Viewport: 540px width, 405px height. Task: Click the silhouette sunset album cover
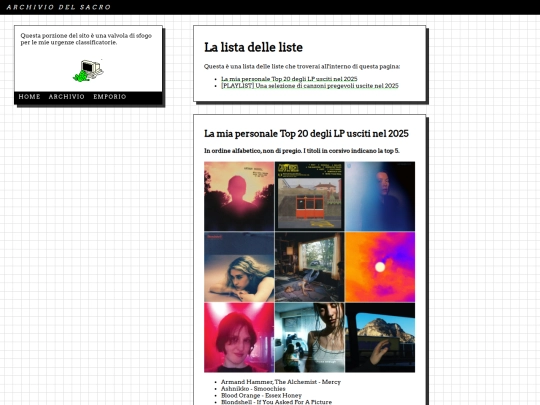pos(239,196)
